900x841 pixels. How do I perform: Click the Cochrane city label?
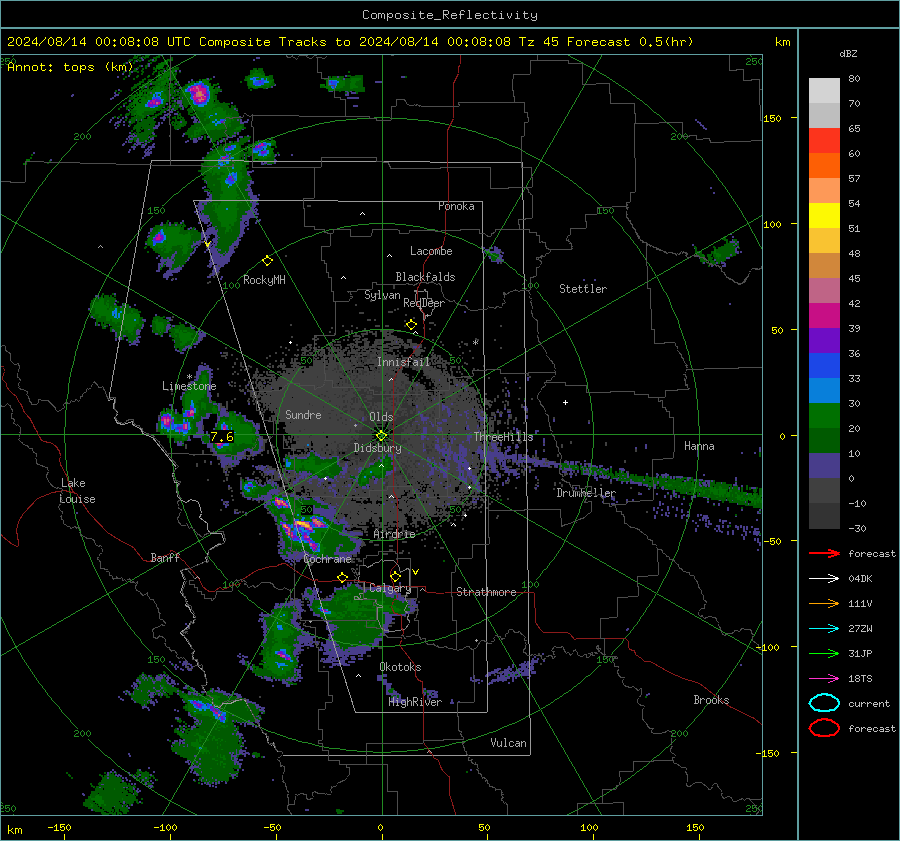(x=327, y=559)
